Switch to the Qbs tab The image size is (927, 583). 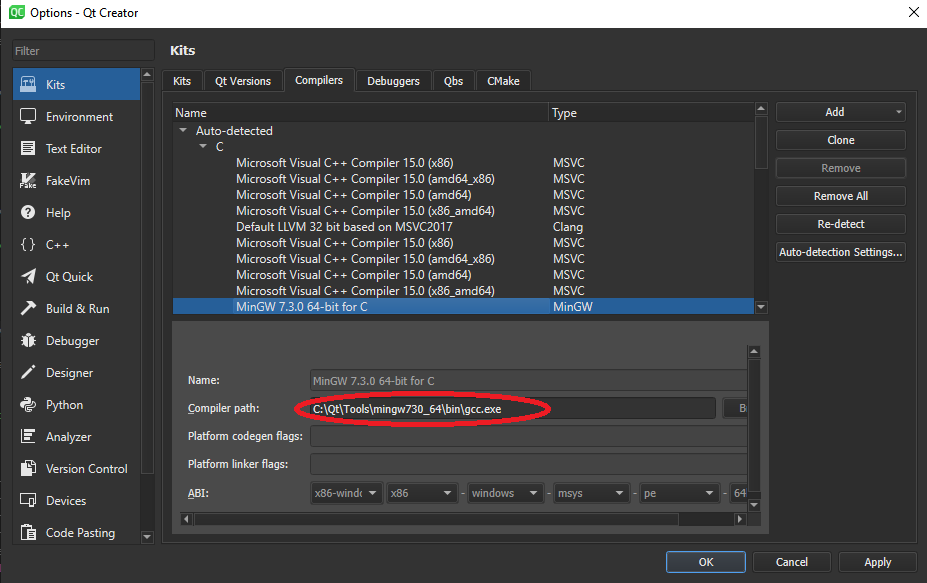[453, 81]
